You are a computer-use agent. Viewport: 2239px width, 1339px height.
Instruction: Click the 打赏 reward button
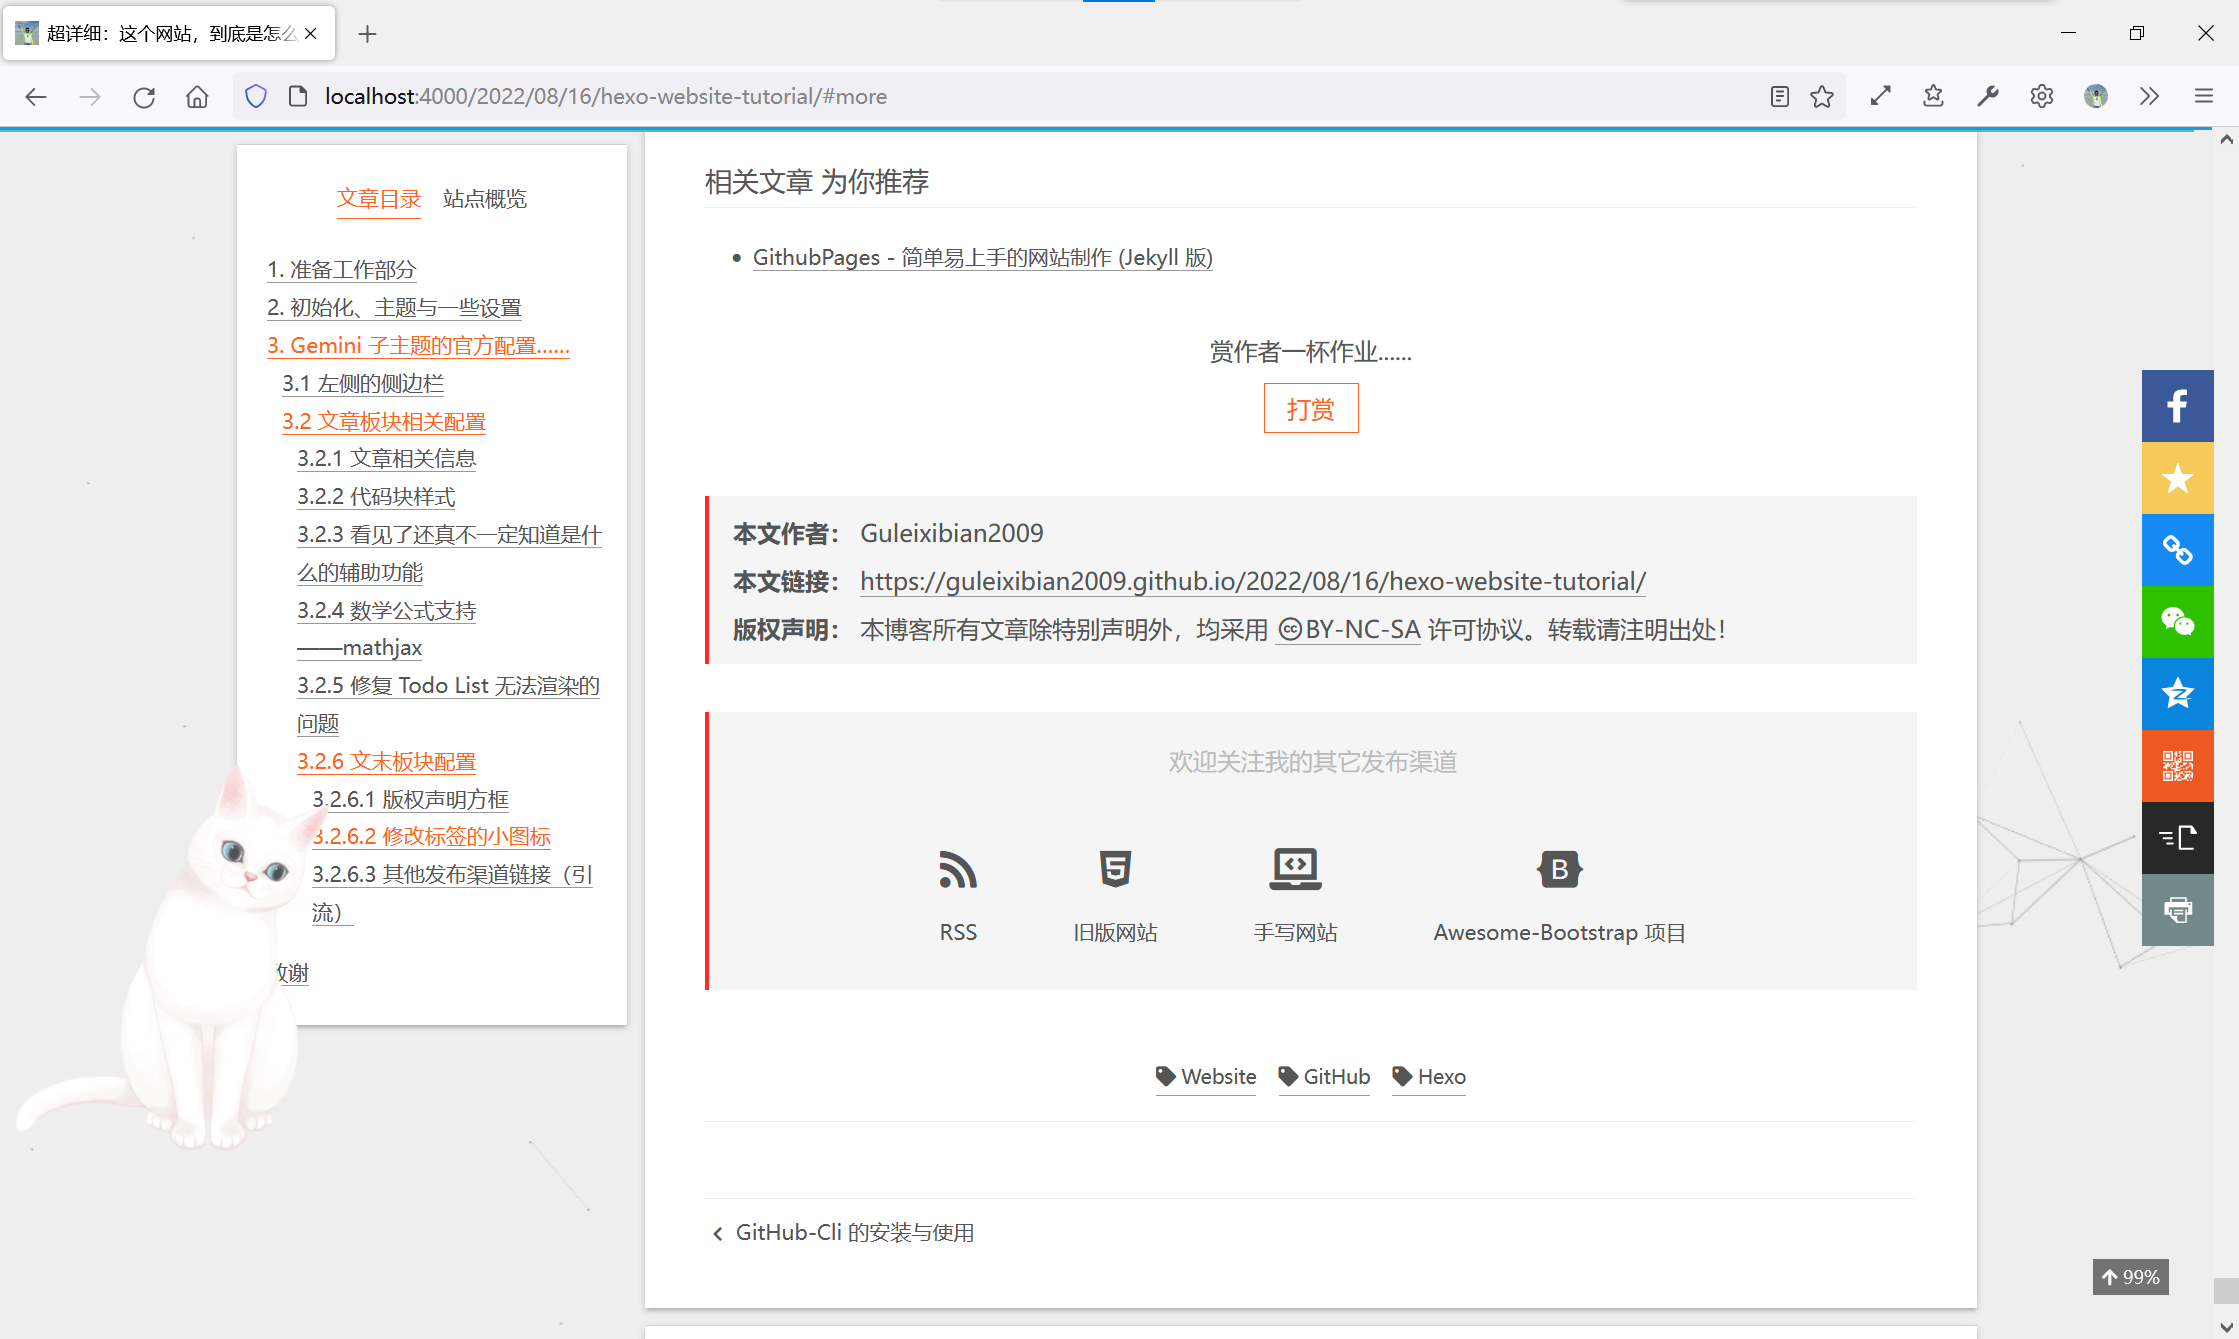click(x=1310, y=408)
